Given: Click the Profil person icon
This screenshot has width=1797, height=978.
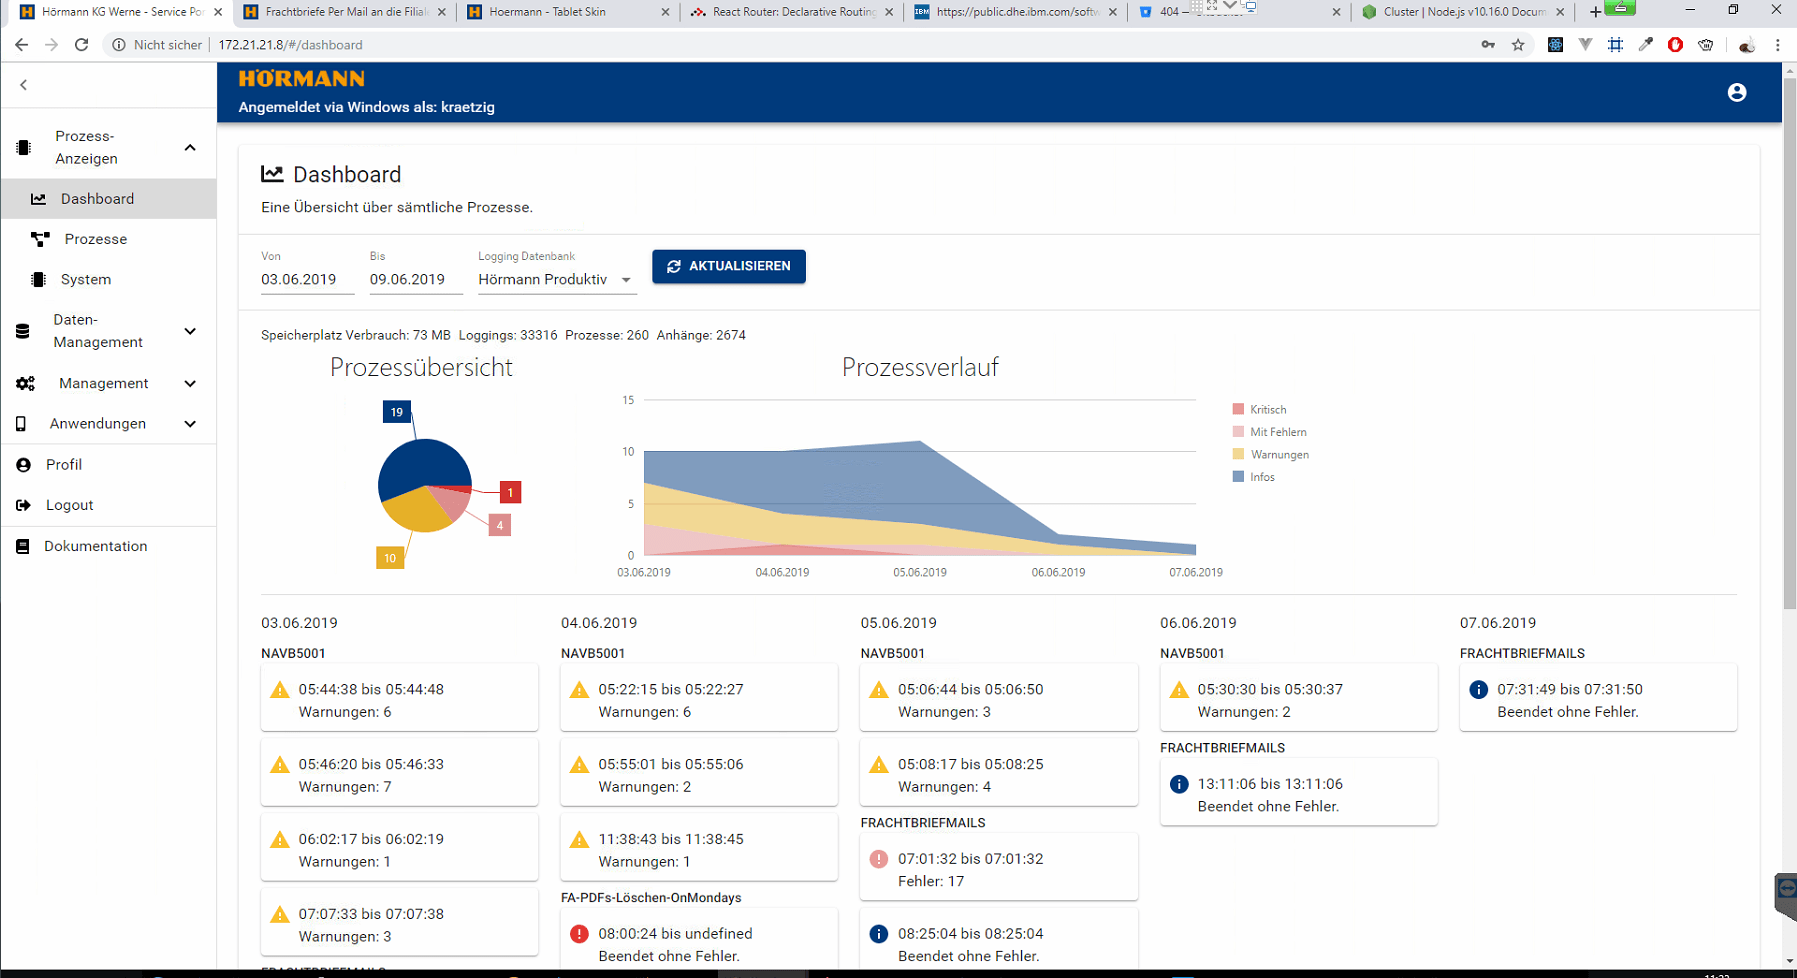Looking at the screenshot, I should pos(23,465).
